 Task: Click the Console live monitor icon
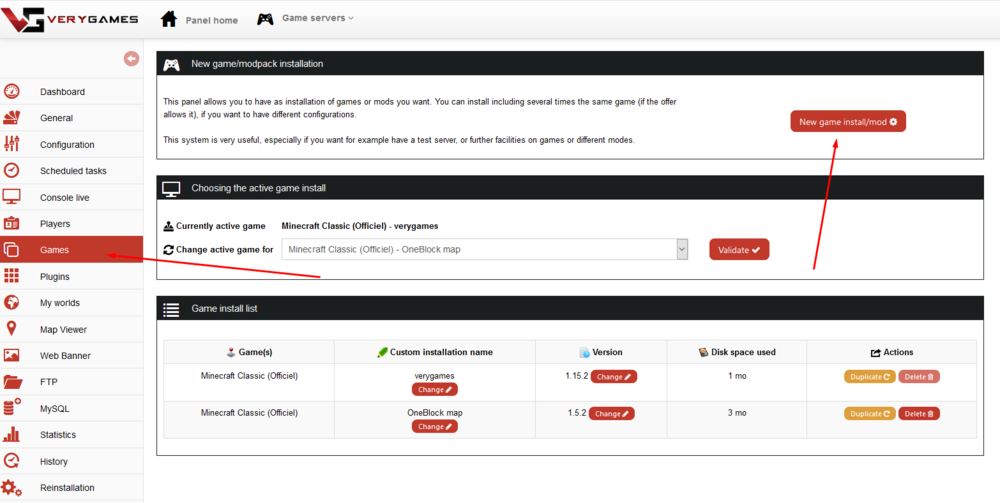tap(12, 197)
